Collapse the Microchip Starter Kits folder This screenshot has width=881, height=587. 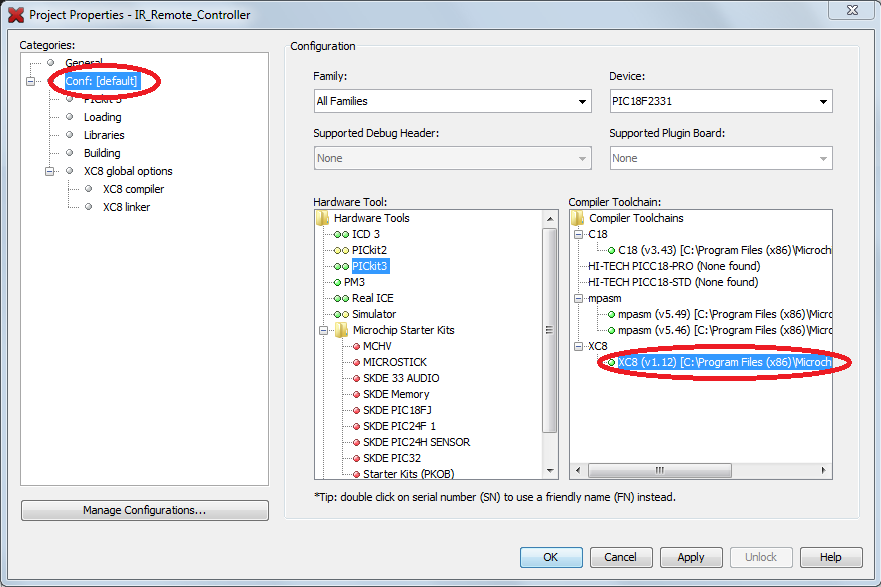324,330
